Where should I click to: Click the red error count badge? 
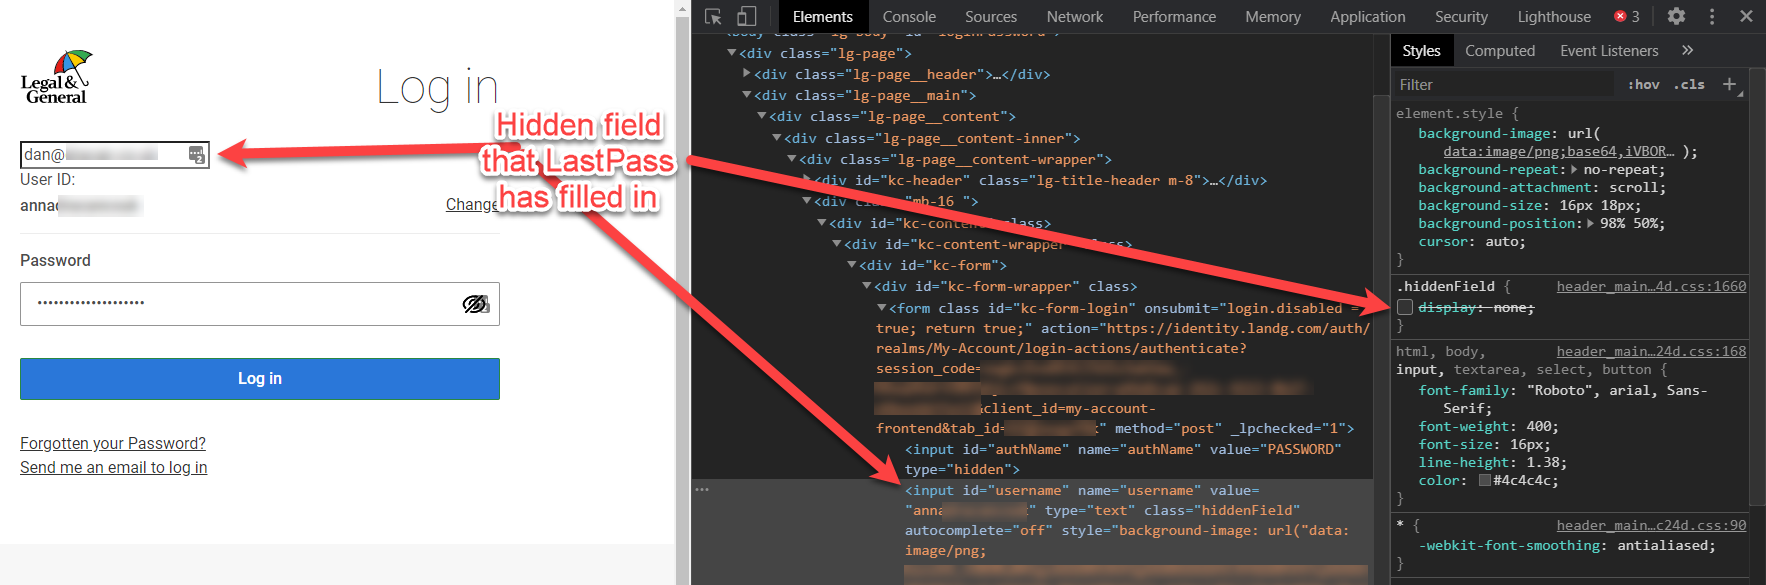[1627, 17]
